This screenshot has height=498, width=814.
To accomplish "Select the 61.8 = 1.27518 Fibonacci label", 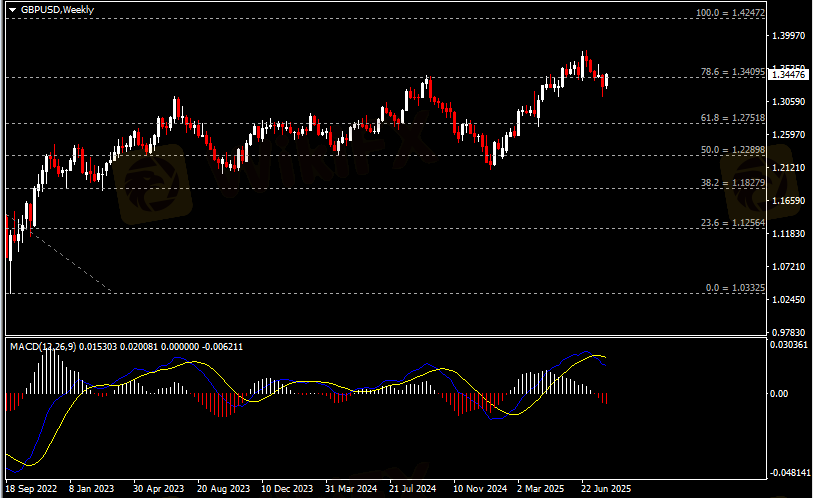I will click(732, 118).
